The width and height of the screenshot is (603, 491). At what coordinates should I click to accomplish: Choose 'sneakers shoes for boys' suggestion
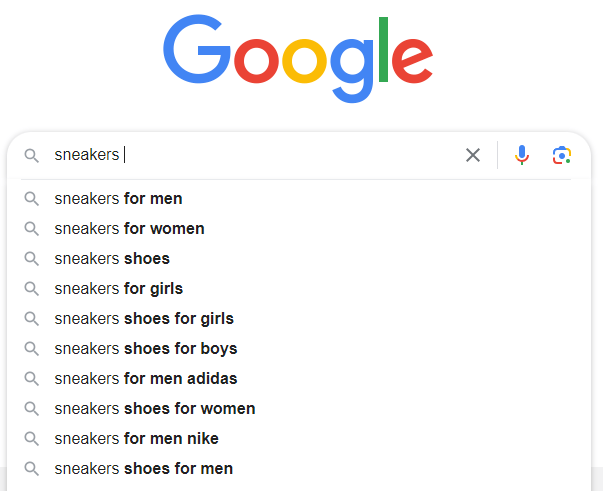[x=145, y=348]
